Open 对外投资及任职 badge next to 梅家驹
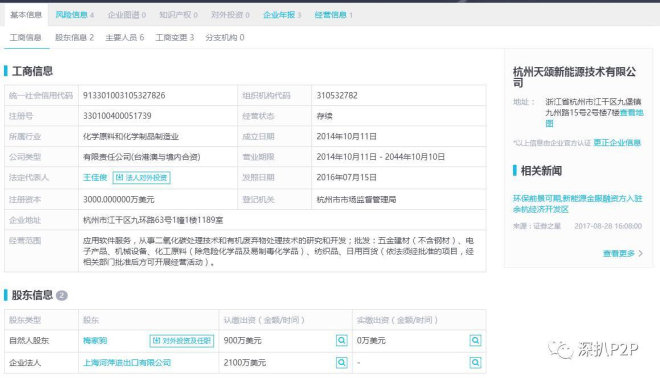 (x=182, y=341)
